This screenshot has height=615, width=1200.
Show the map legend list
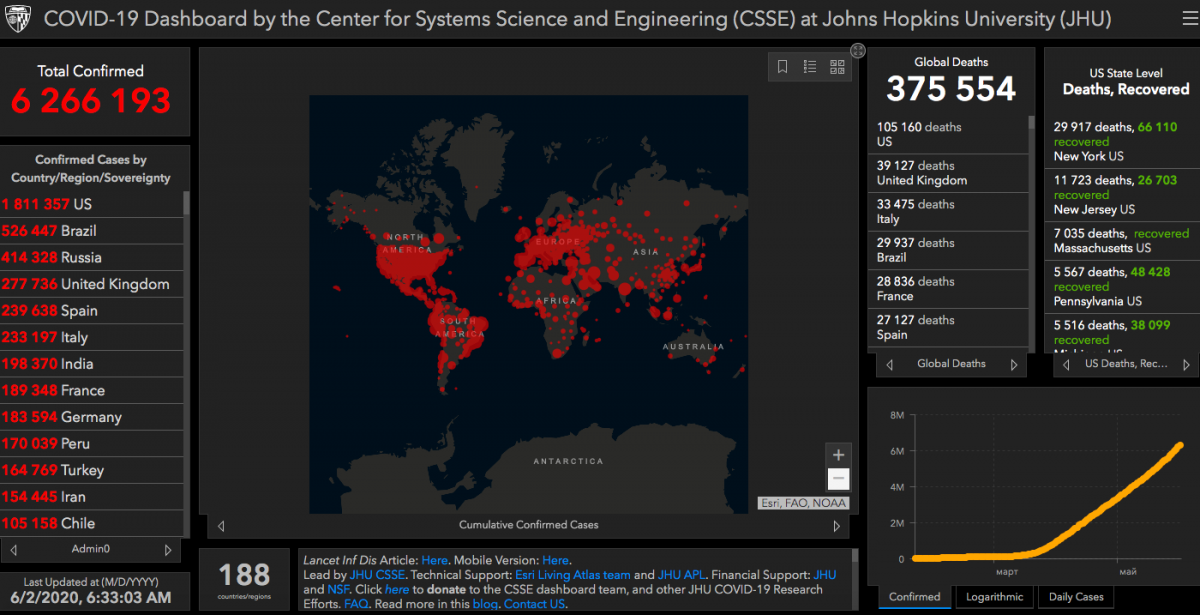(x=810, y=67)
